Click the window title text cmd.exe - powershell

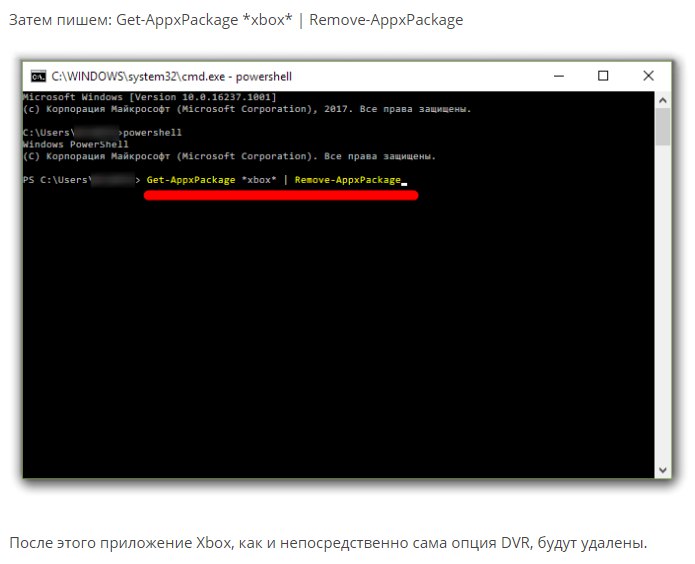171,76
